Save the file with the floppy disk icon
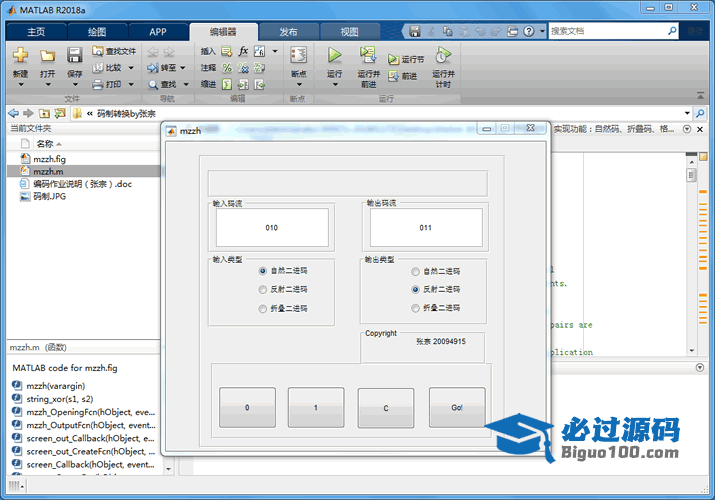 pyautogui.click(x=74, y=56)
